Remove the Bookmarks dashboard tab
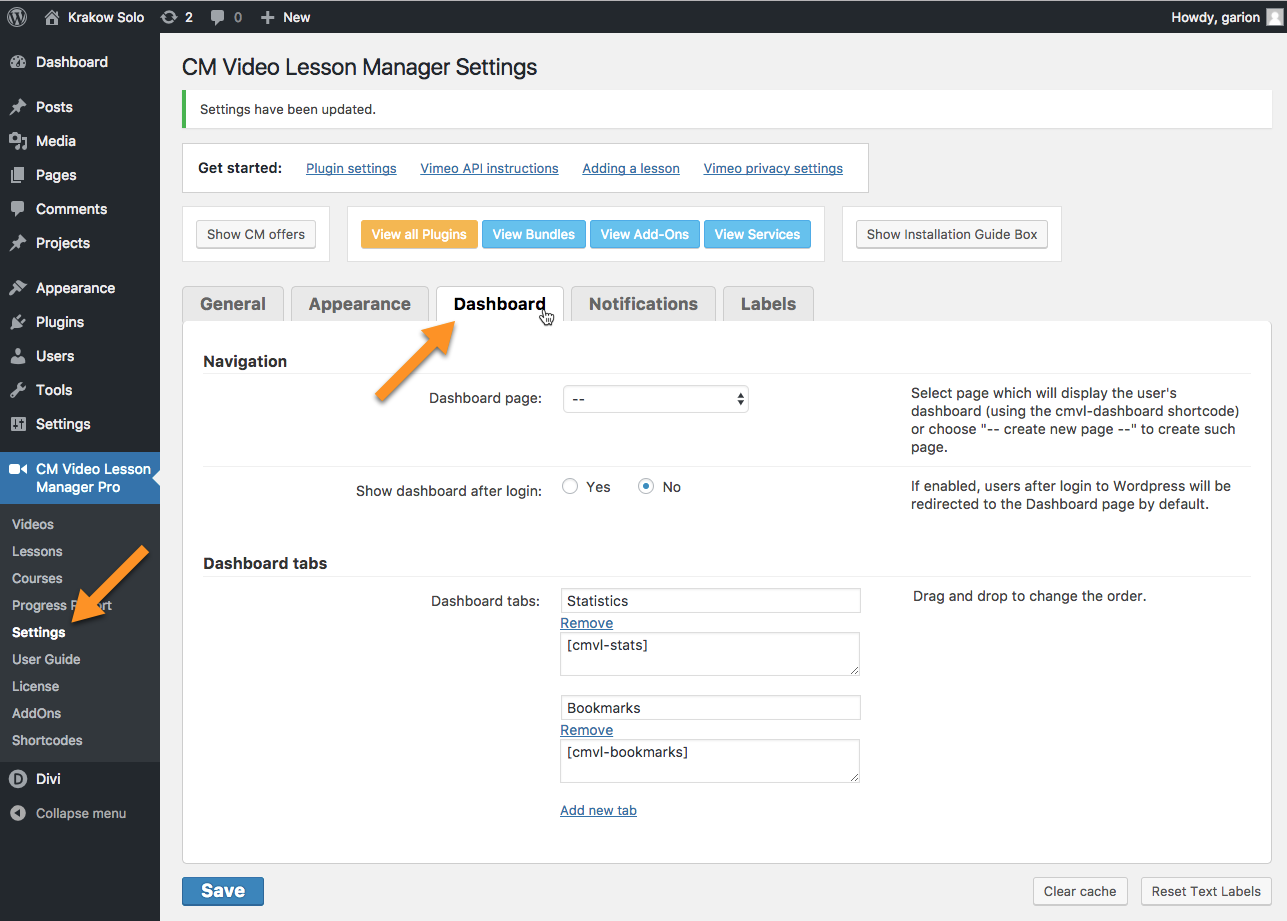 pos(586,730)
